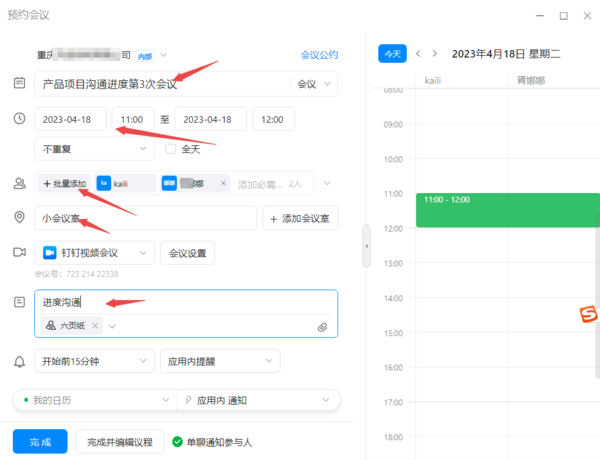Expand the 开始前15分钟 reminder dropdown
Screen dimensions: 600x460
(x=94, y=361)
